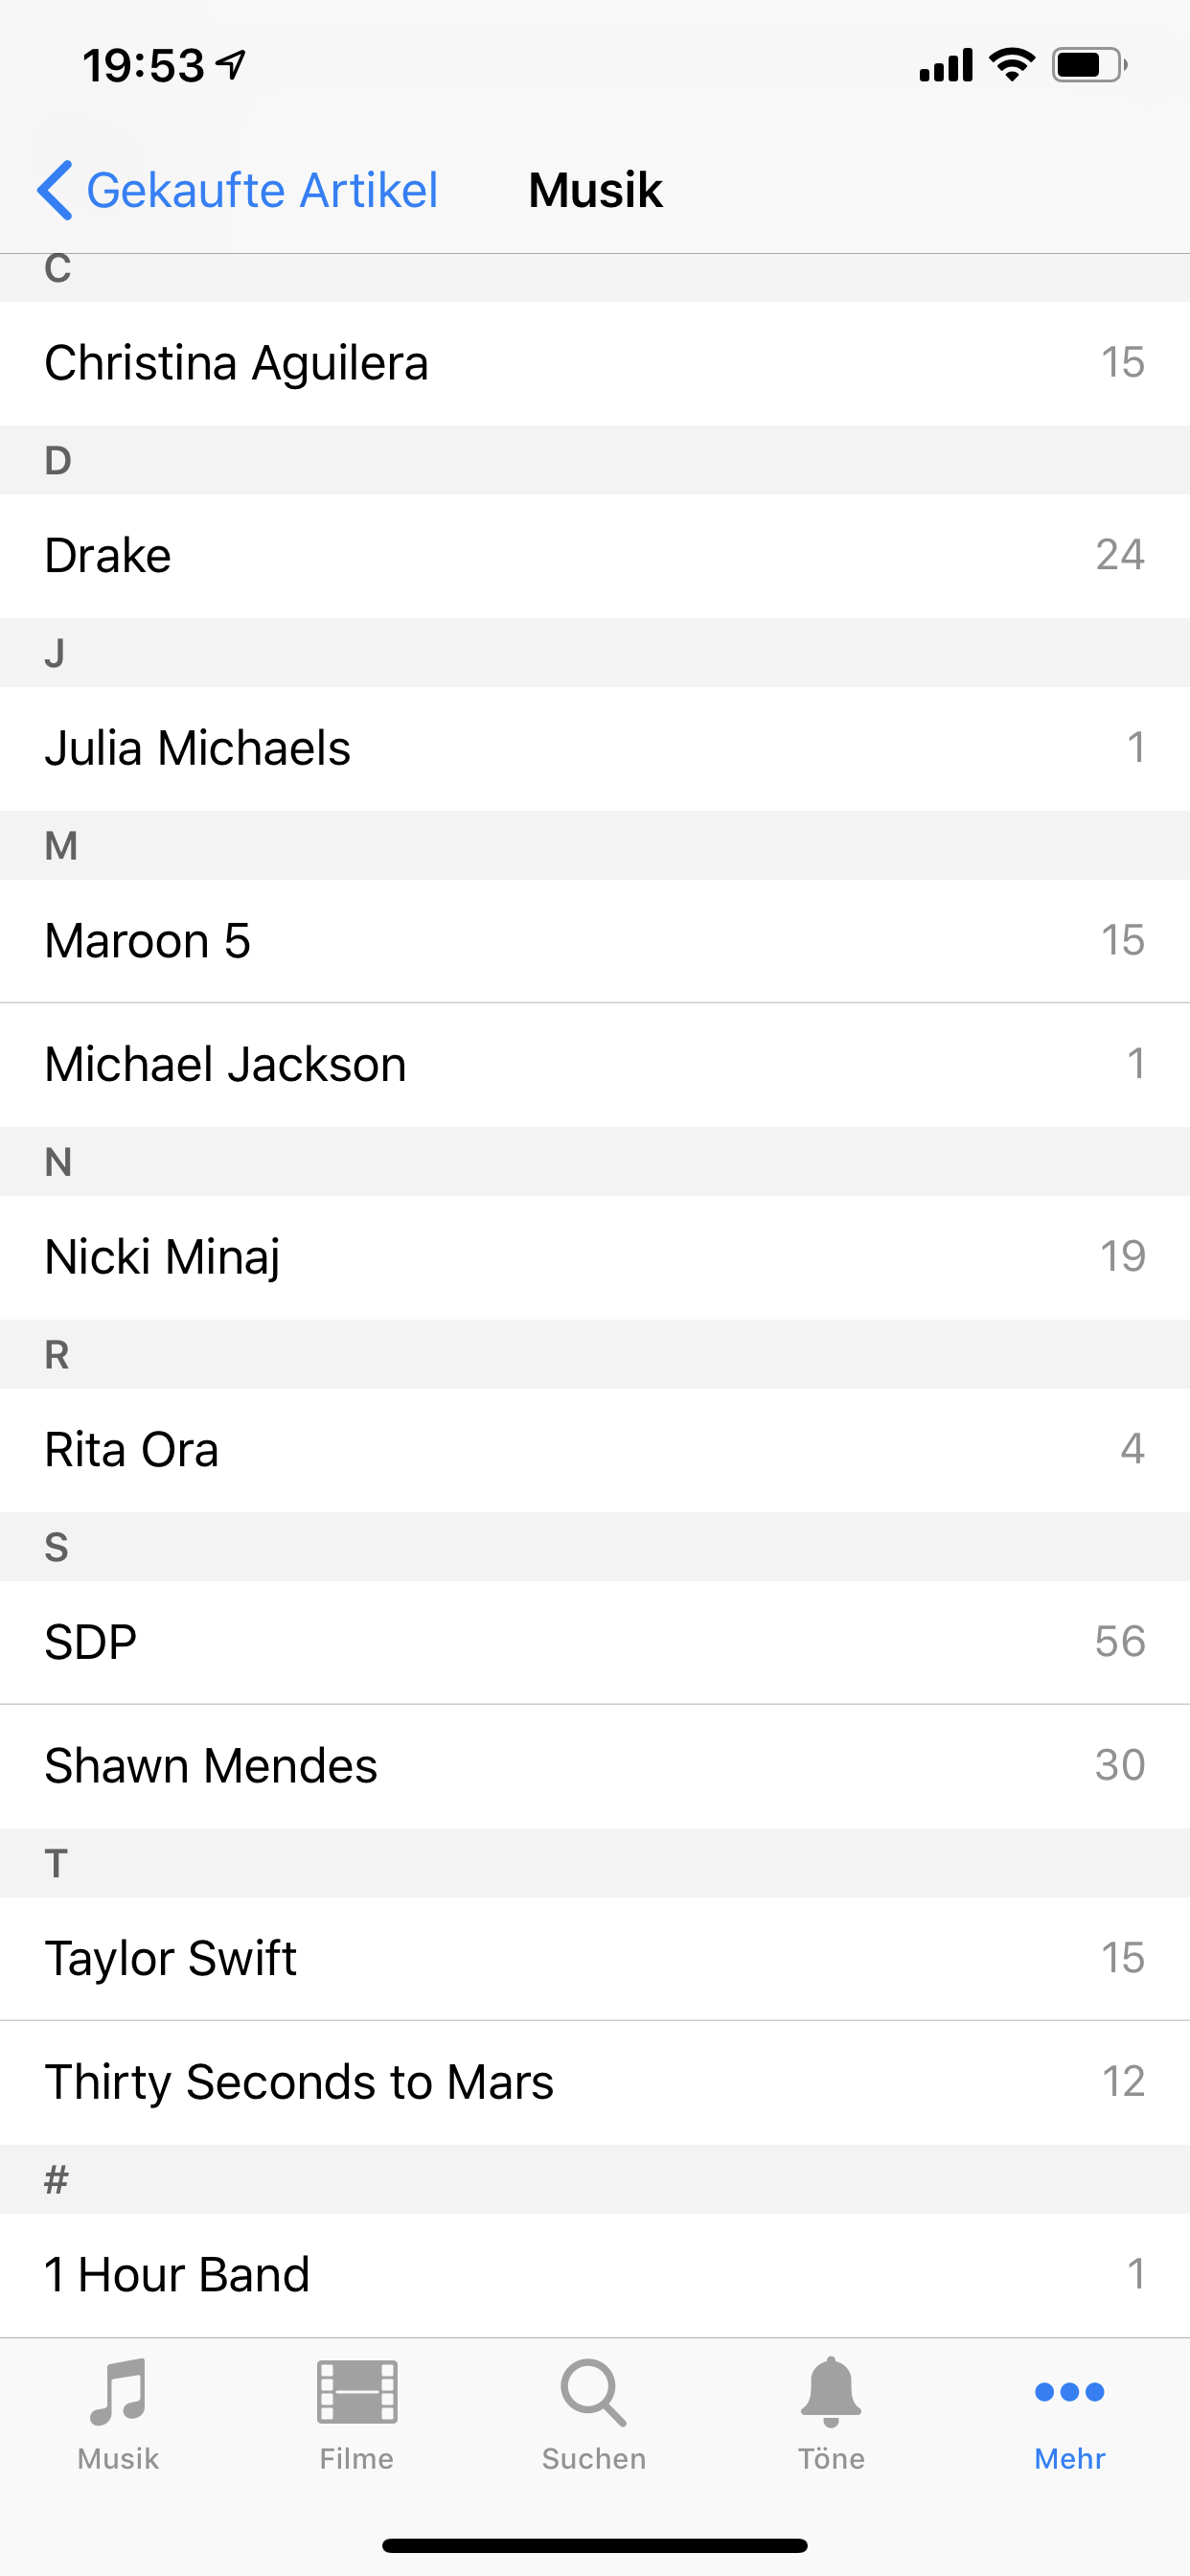Tap the SDP artist row
Screen dimensions: 1190x2576
pyautogui.click(x=594, y=1642)
